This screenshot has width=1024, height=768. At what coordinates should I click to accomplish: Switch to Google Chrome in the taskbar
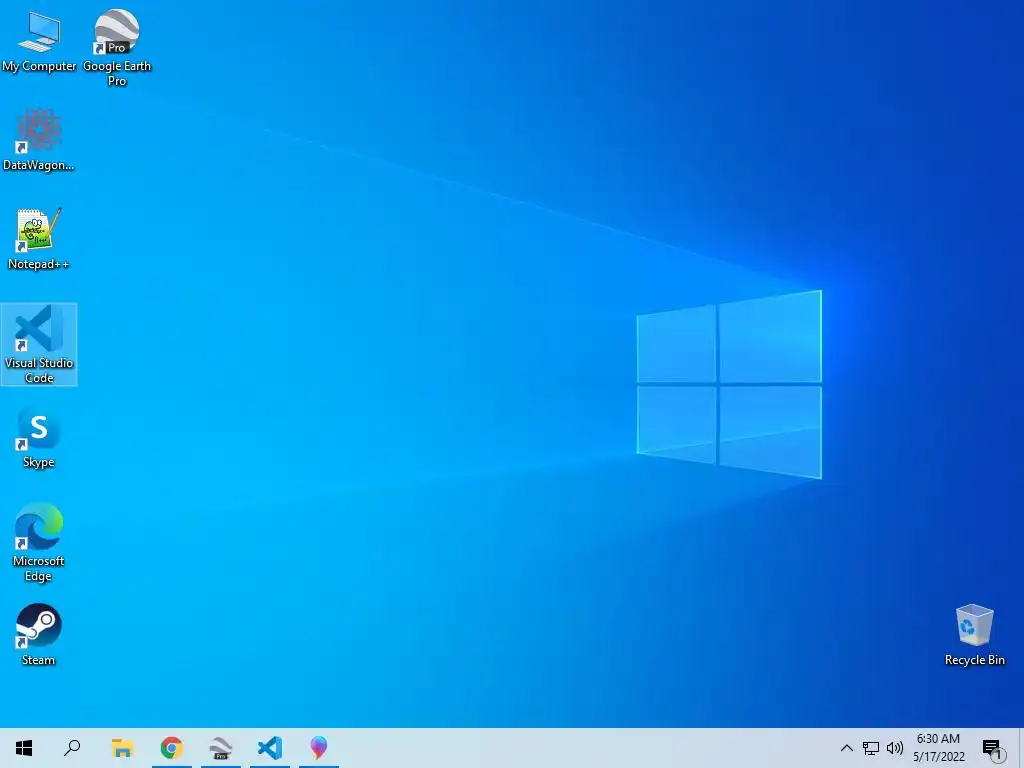172,748
